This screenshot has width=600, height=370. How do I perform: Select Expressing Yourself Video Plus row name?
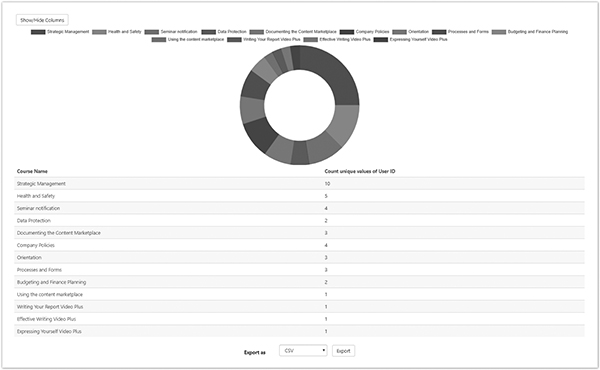[x=49, y=331]
